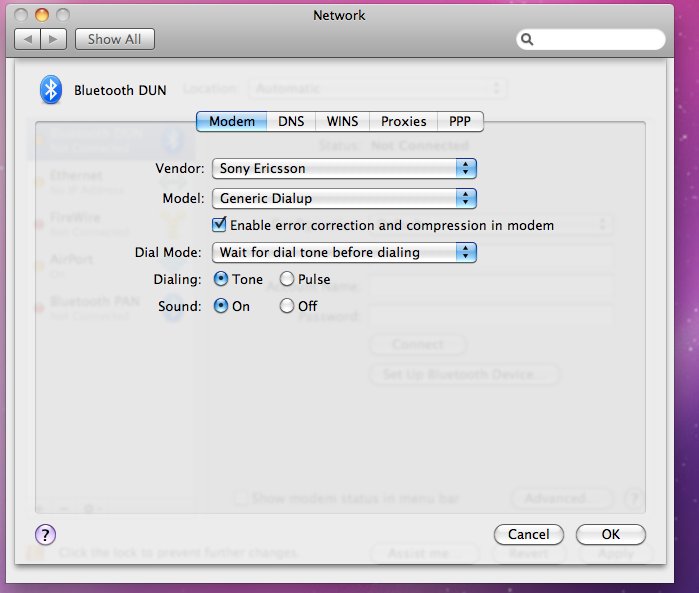Image resolution: width=699 pixels, height=593 pixels.
Task: Turn modem sound On
Action: (221, 306)
